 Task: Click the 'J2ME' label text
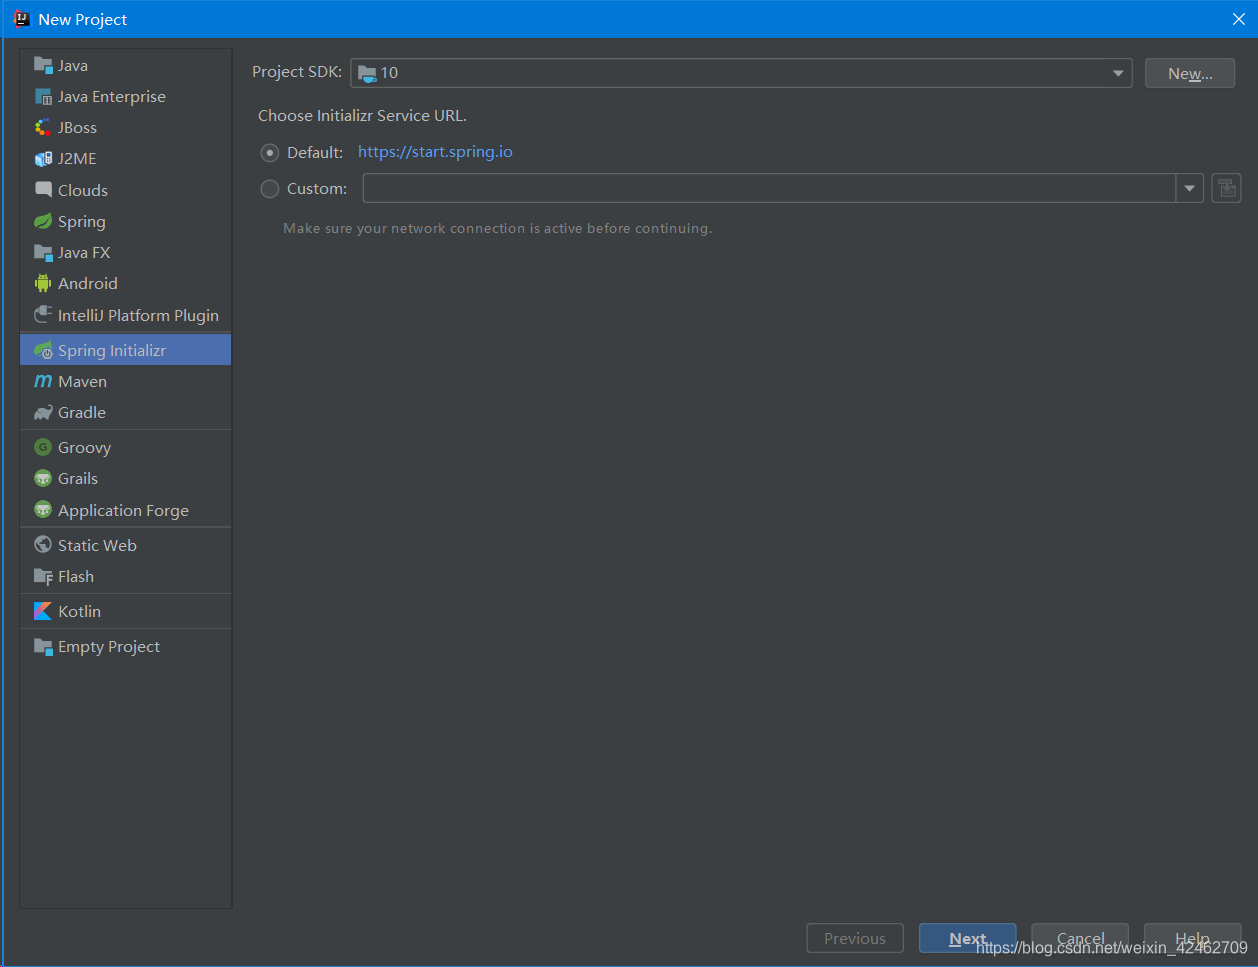77,158
